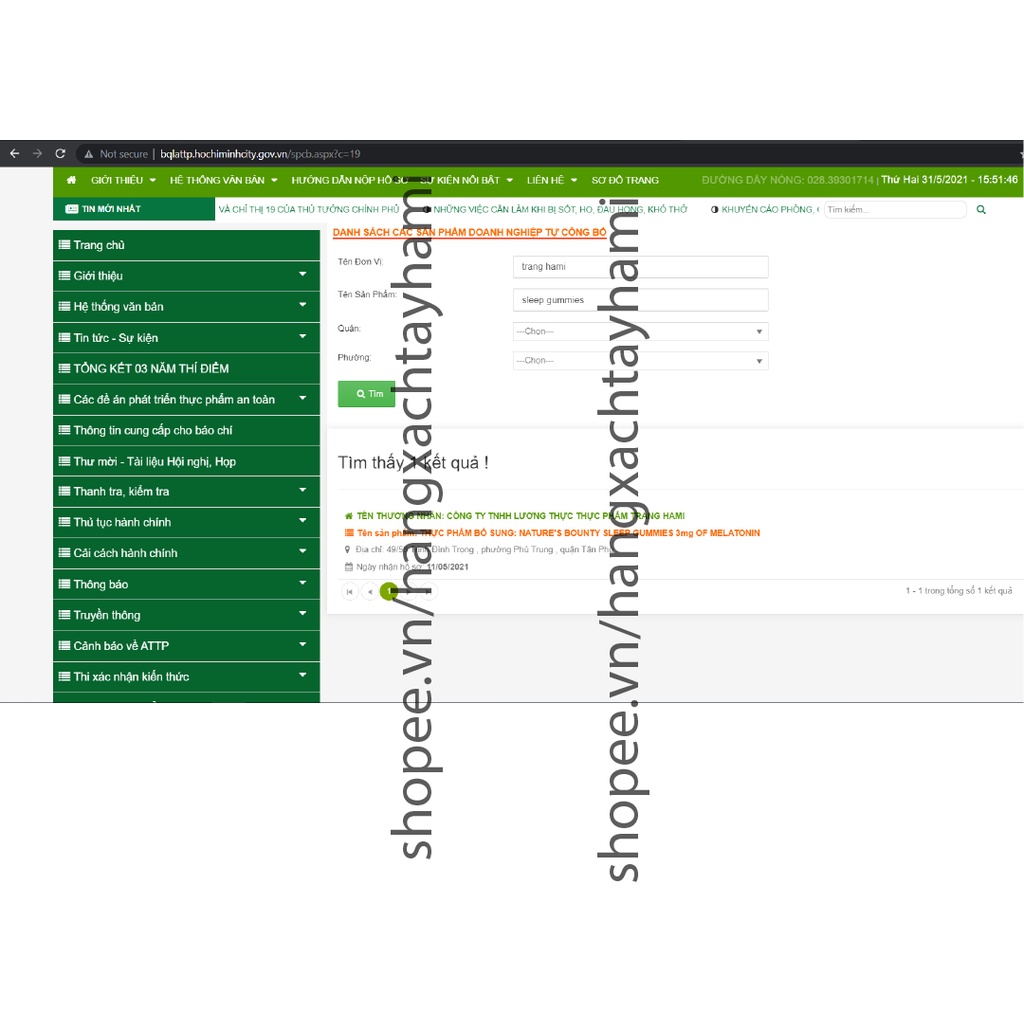Reload the page with refresh icon
This screenshot has height=1024, width=1024.
60,154
